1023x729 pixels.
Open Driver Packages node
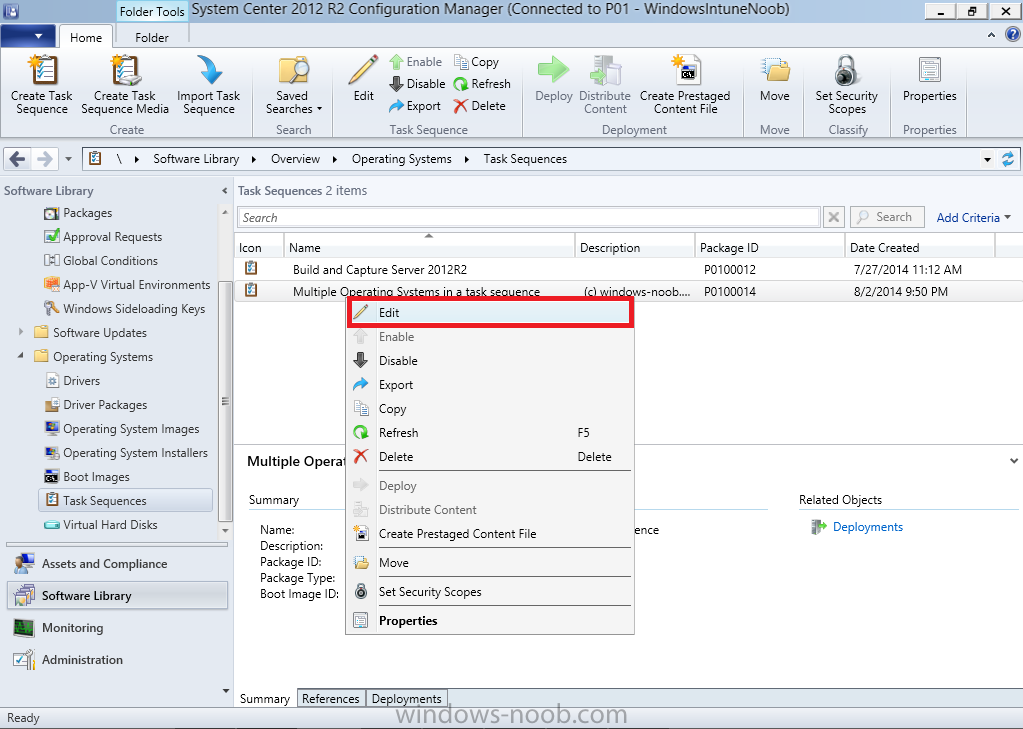click(105, 405)
